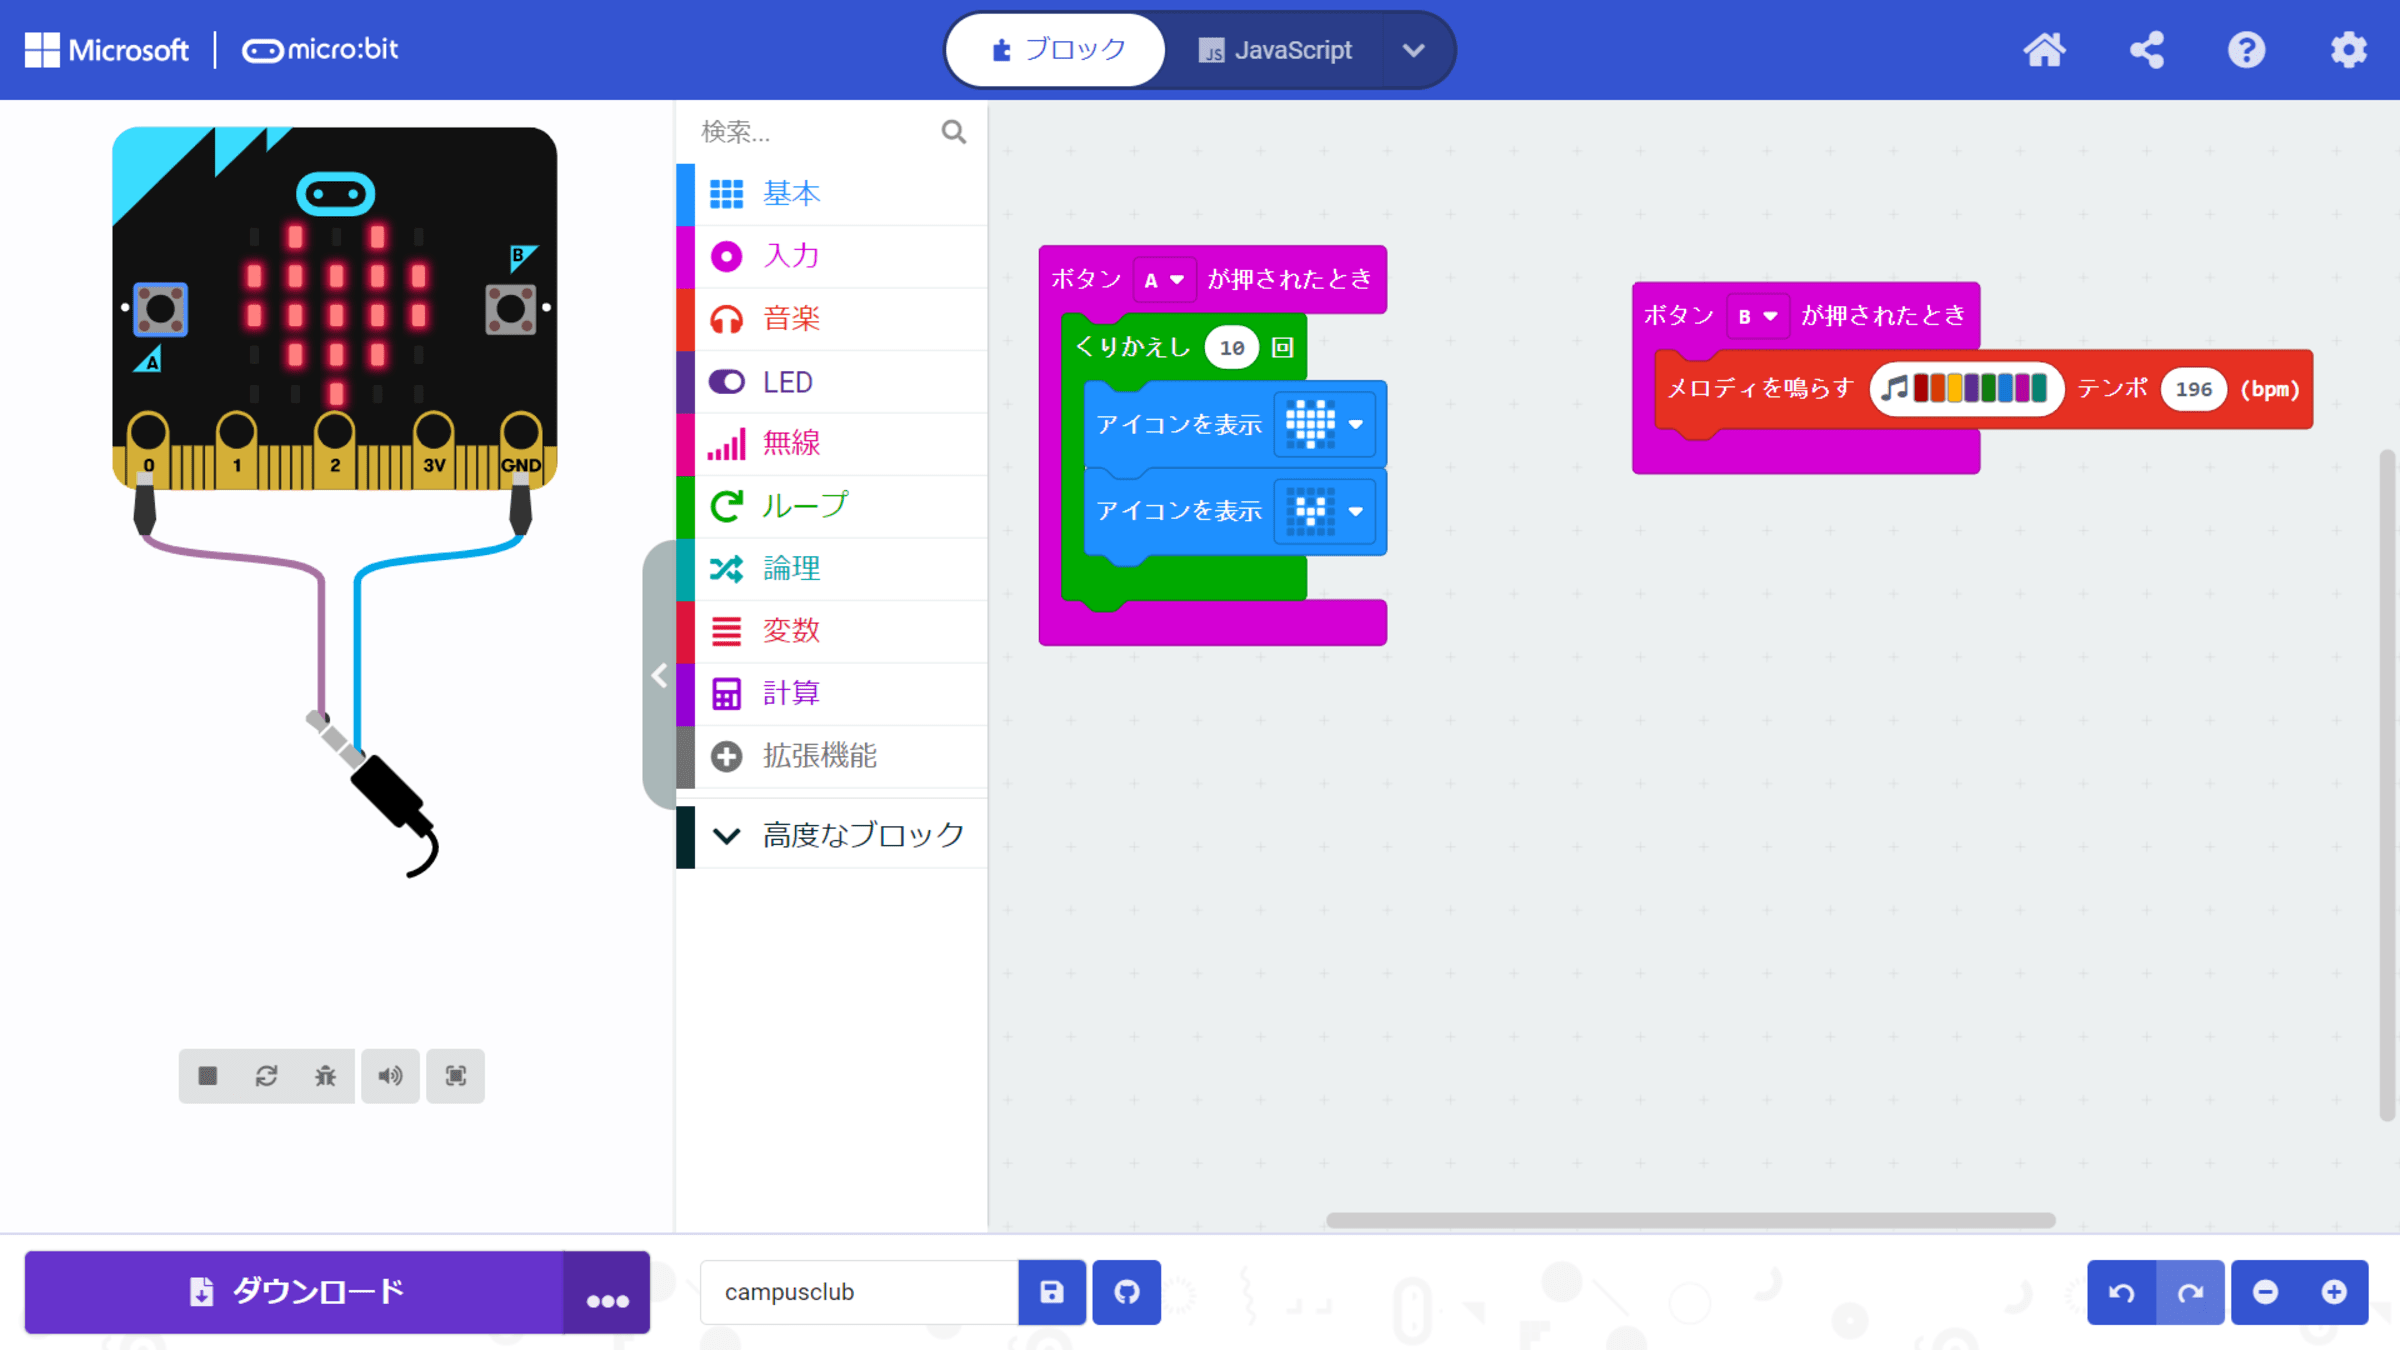Click the Home icon in header
Image resolution: width=2400 pixels, height=1350 pixels.
tap(2044, 50)
